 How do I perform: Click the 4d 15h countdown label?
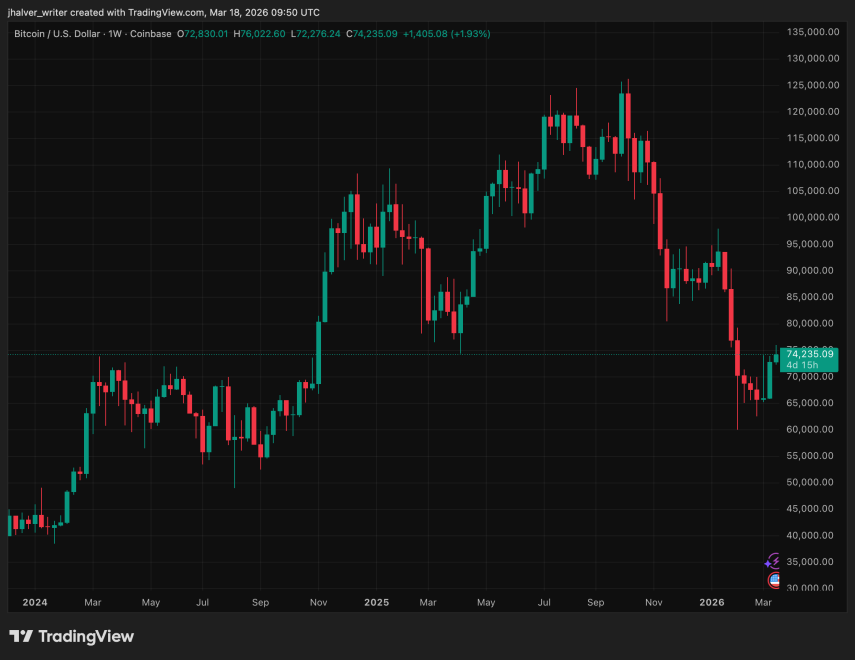point(802,365)
